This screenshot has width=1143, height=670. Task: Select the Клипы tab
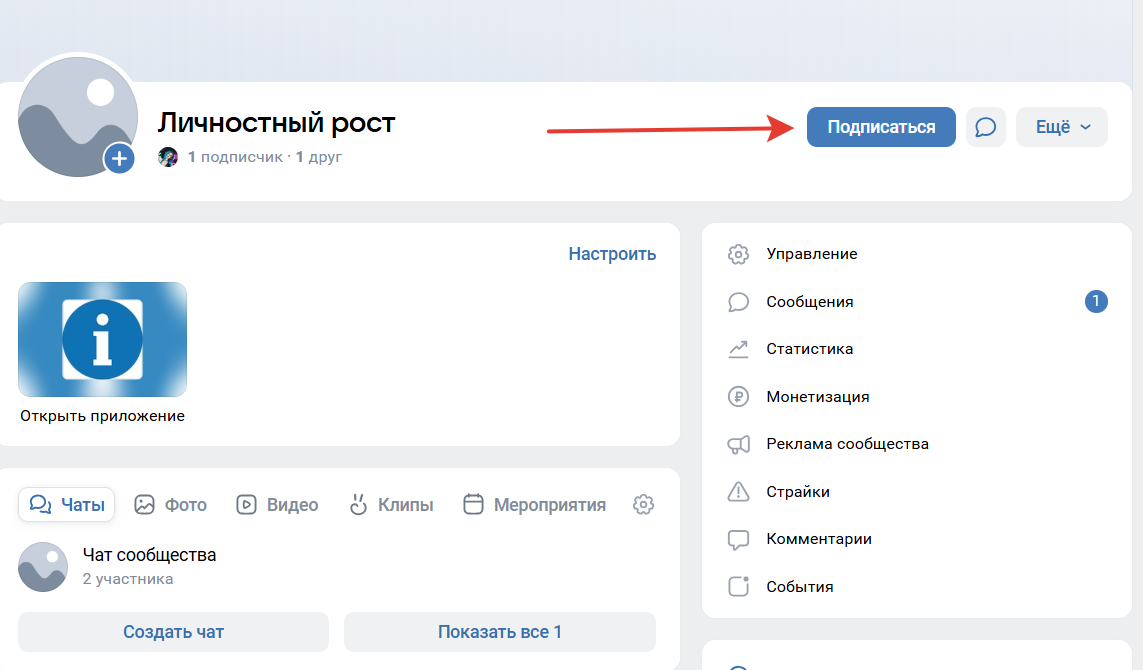click(393, 505)
